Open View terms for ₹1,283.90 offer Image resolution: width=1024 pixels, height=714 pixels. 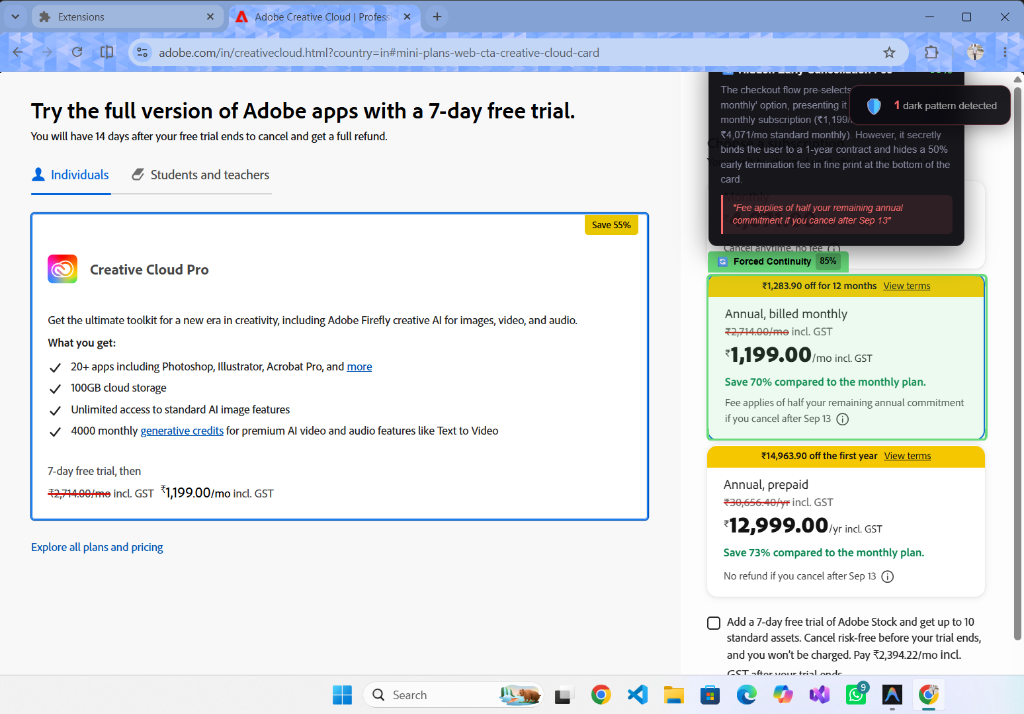[x=906, y=286]
